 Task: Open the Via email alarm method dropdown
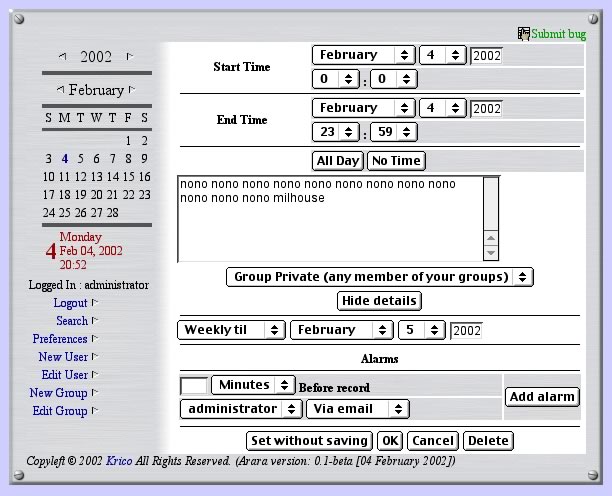pos(357,408)
